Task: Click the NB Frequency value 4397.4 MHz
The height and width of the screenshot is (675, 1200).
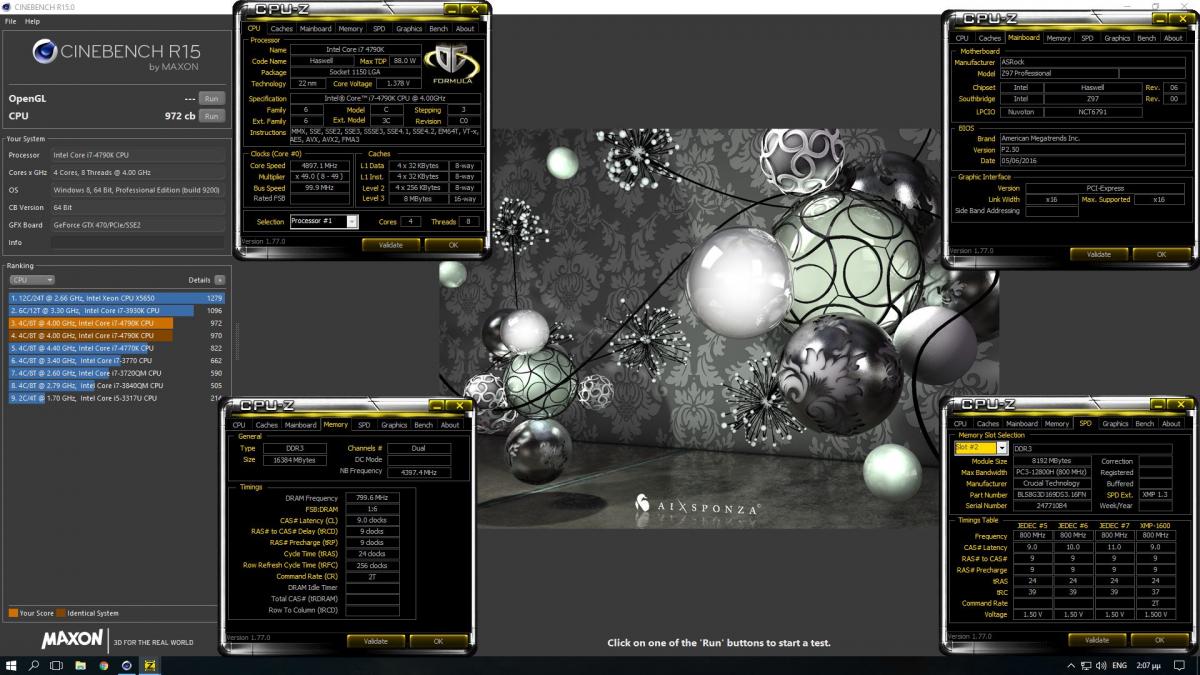Action: tap(418, 471)
